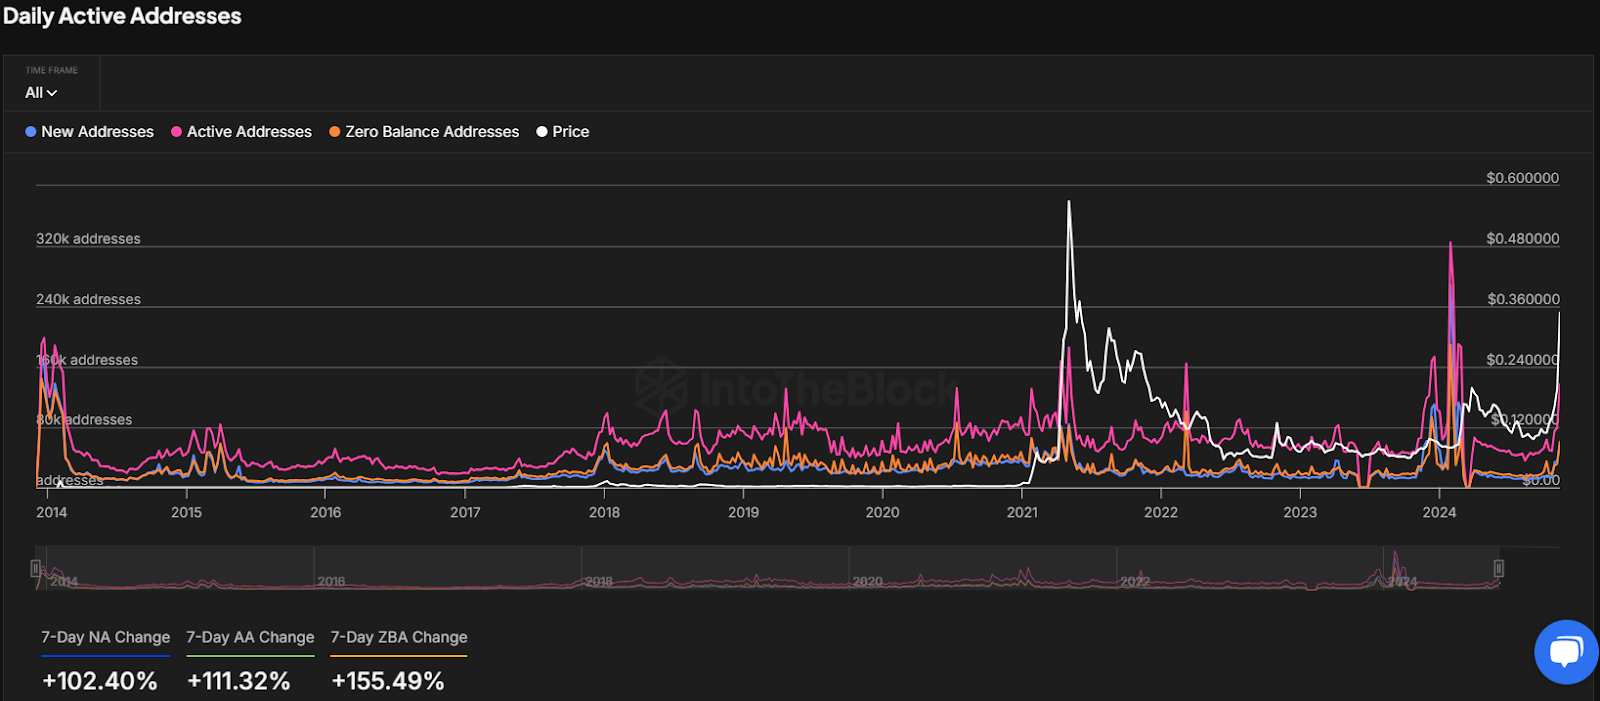Open the chat support bubble icon
The image size is (1600, 701).
click(x=1566, y=652)
